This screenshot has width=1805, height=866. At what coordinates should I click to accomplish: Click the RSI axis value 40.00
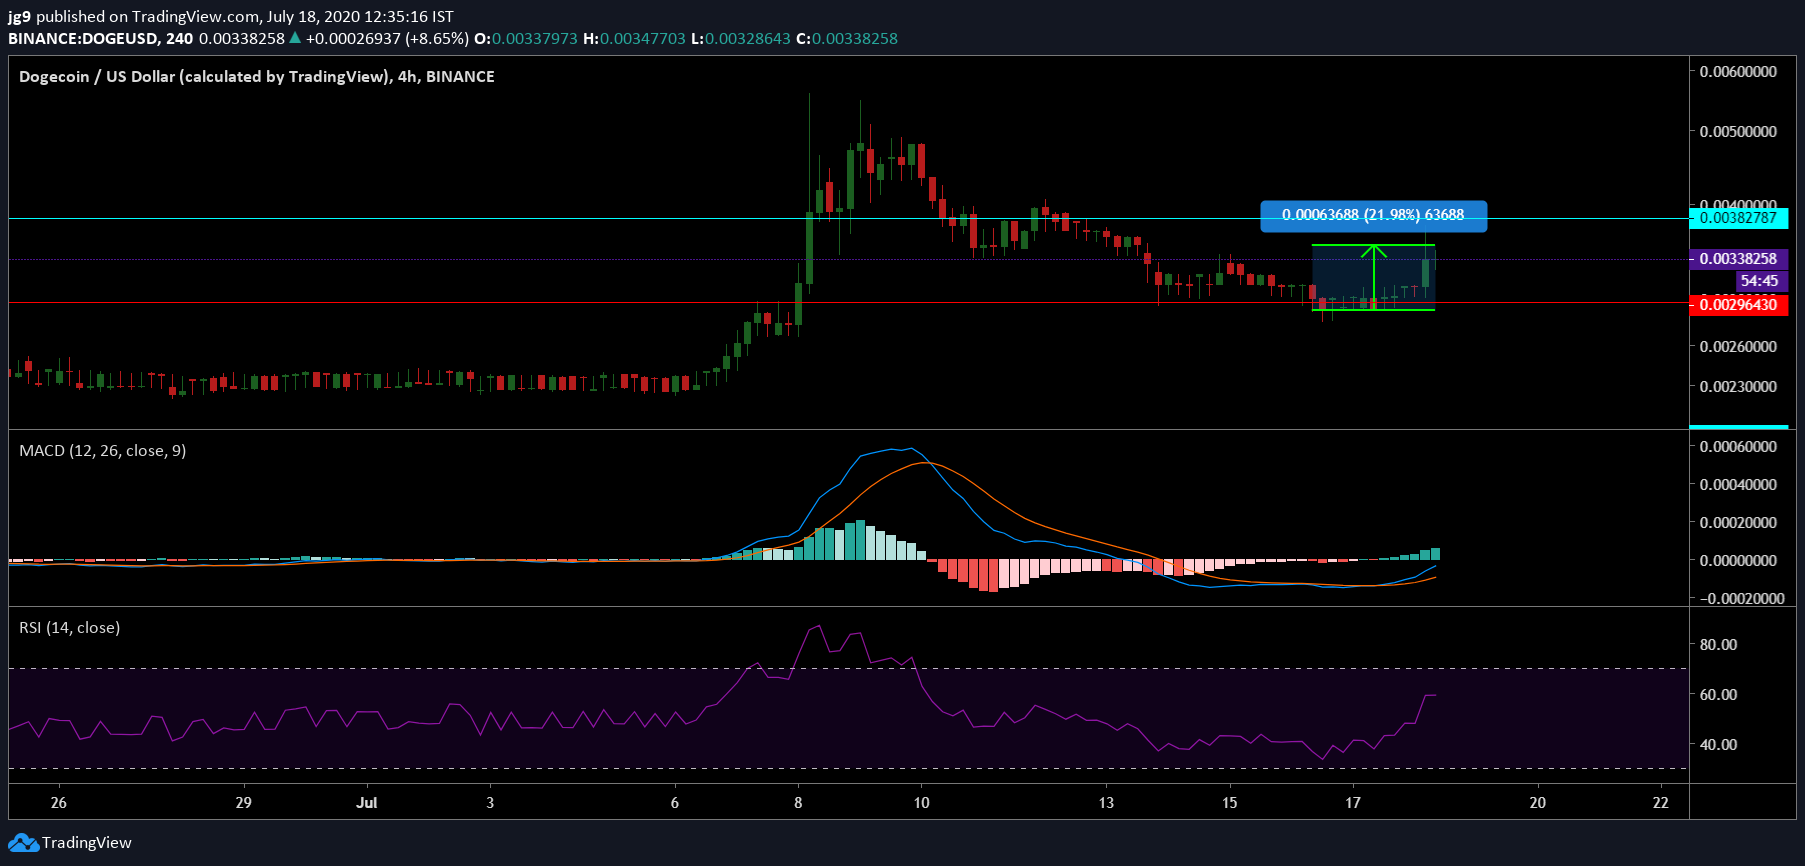pyautogui.click(x=1718, y=745)
